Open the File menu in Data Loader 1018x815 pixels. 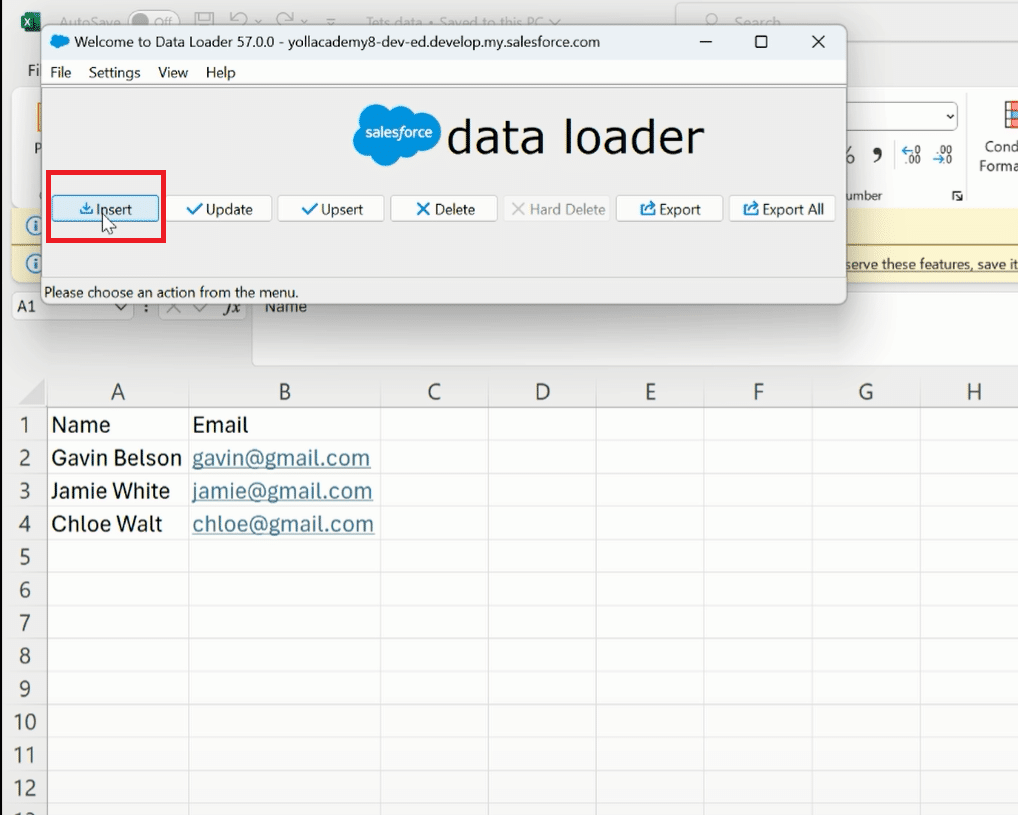point(61,72)
